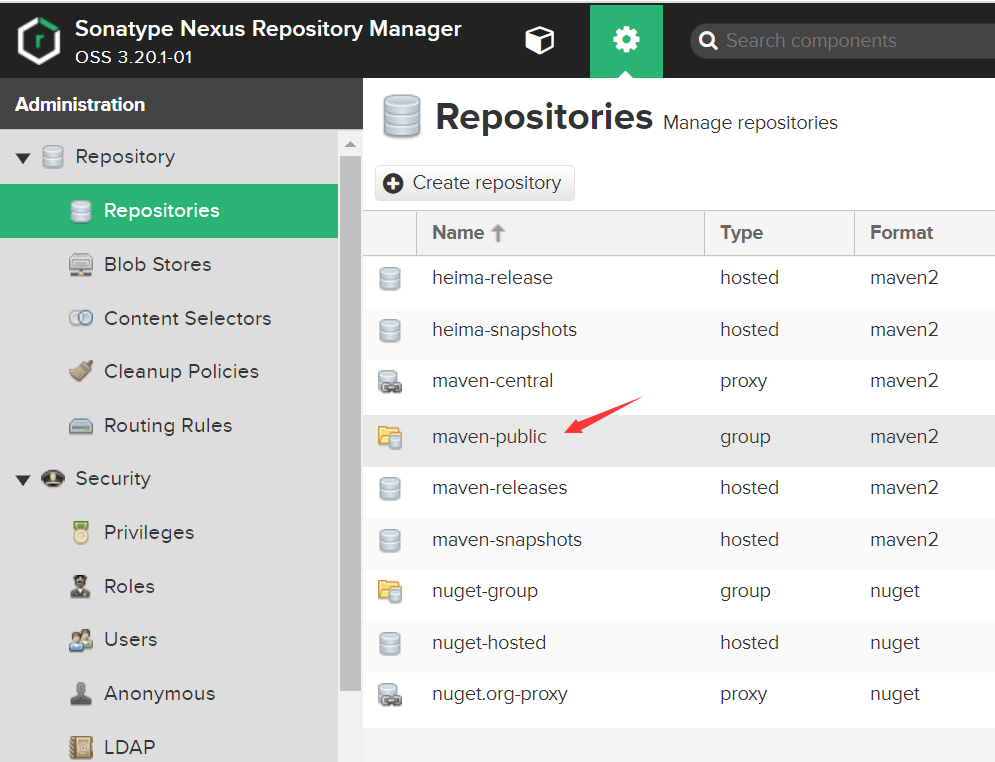Click the Blob Stores icon
The image size is (995, 762).
click(81, 265)
